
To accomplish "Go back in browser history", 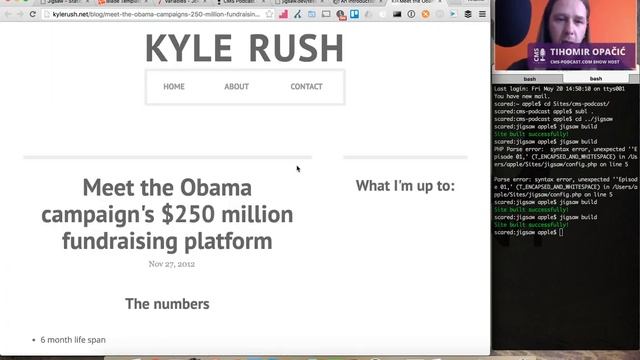I will click(8, 14).
